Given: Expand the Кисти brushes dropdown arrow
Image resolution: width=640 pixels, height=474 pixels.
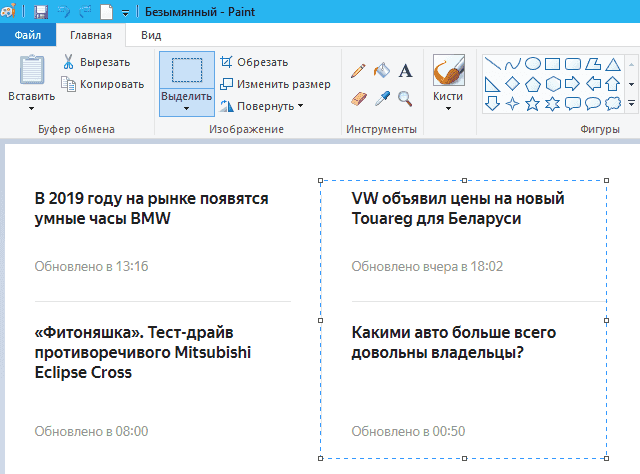Looking at the screenshot, I should point(448,109).
